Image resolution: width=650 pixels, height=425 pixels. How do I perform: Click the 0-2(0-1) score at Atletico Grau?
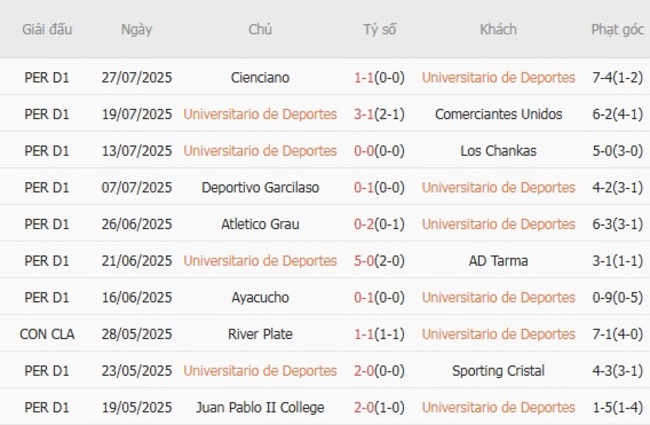[x=379, y=224]
